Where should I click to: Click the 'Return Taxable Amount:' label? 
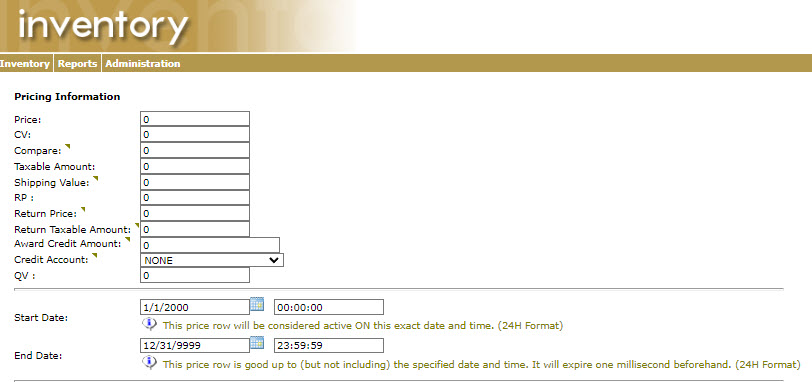point(73,229)
